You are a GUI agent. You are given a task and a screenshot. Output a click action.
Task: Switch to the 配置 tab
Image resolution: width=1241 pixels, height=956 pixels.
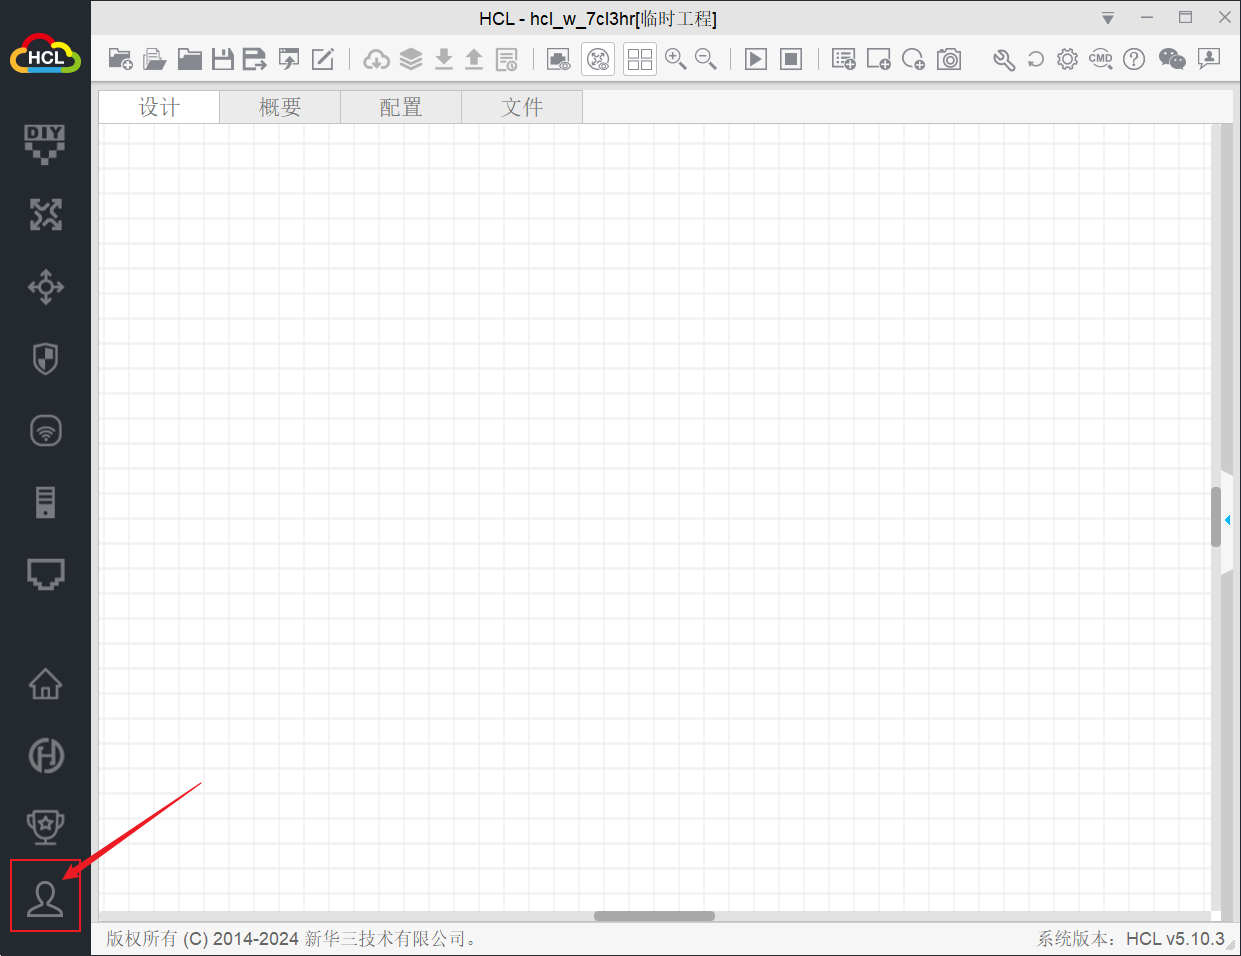point(401,107)
